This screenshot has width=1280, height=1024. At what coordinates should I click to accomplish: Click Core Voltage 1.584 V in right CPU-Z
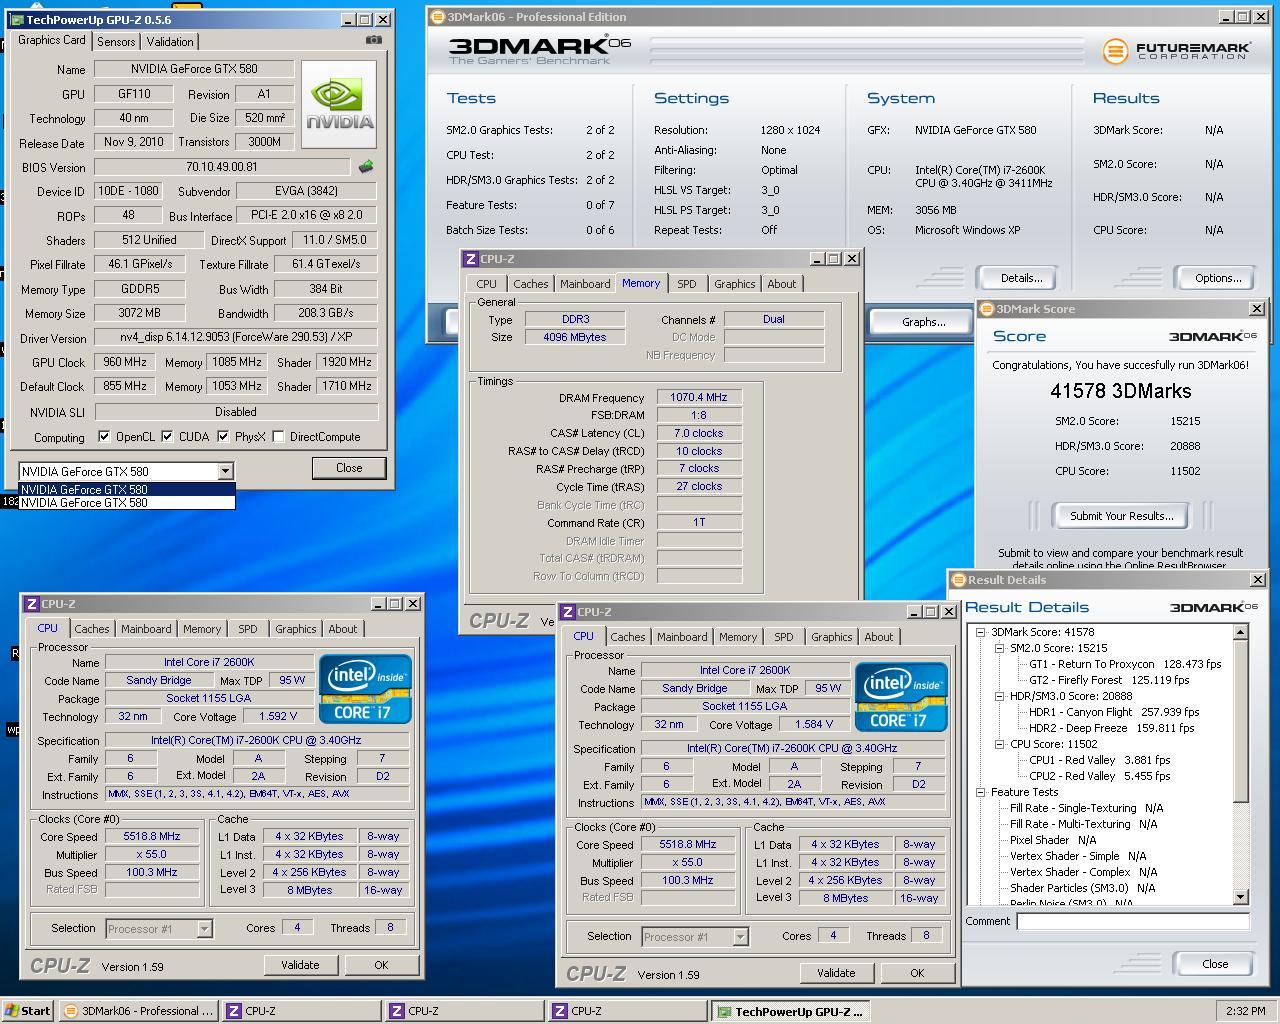point(813,724)
